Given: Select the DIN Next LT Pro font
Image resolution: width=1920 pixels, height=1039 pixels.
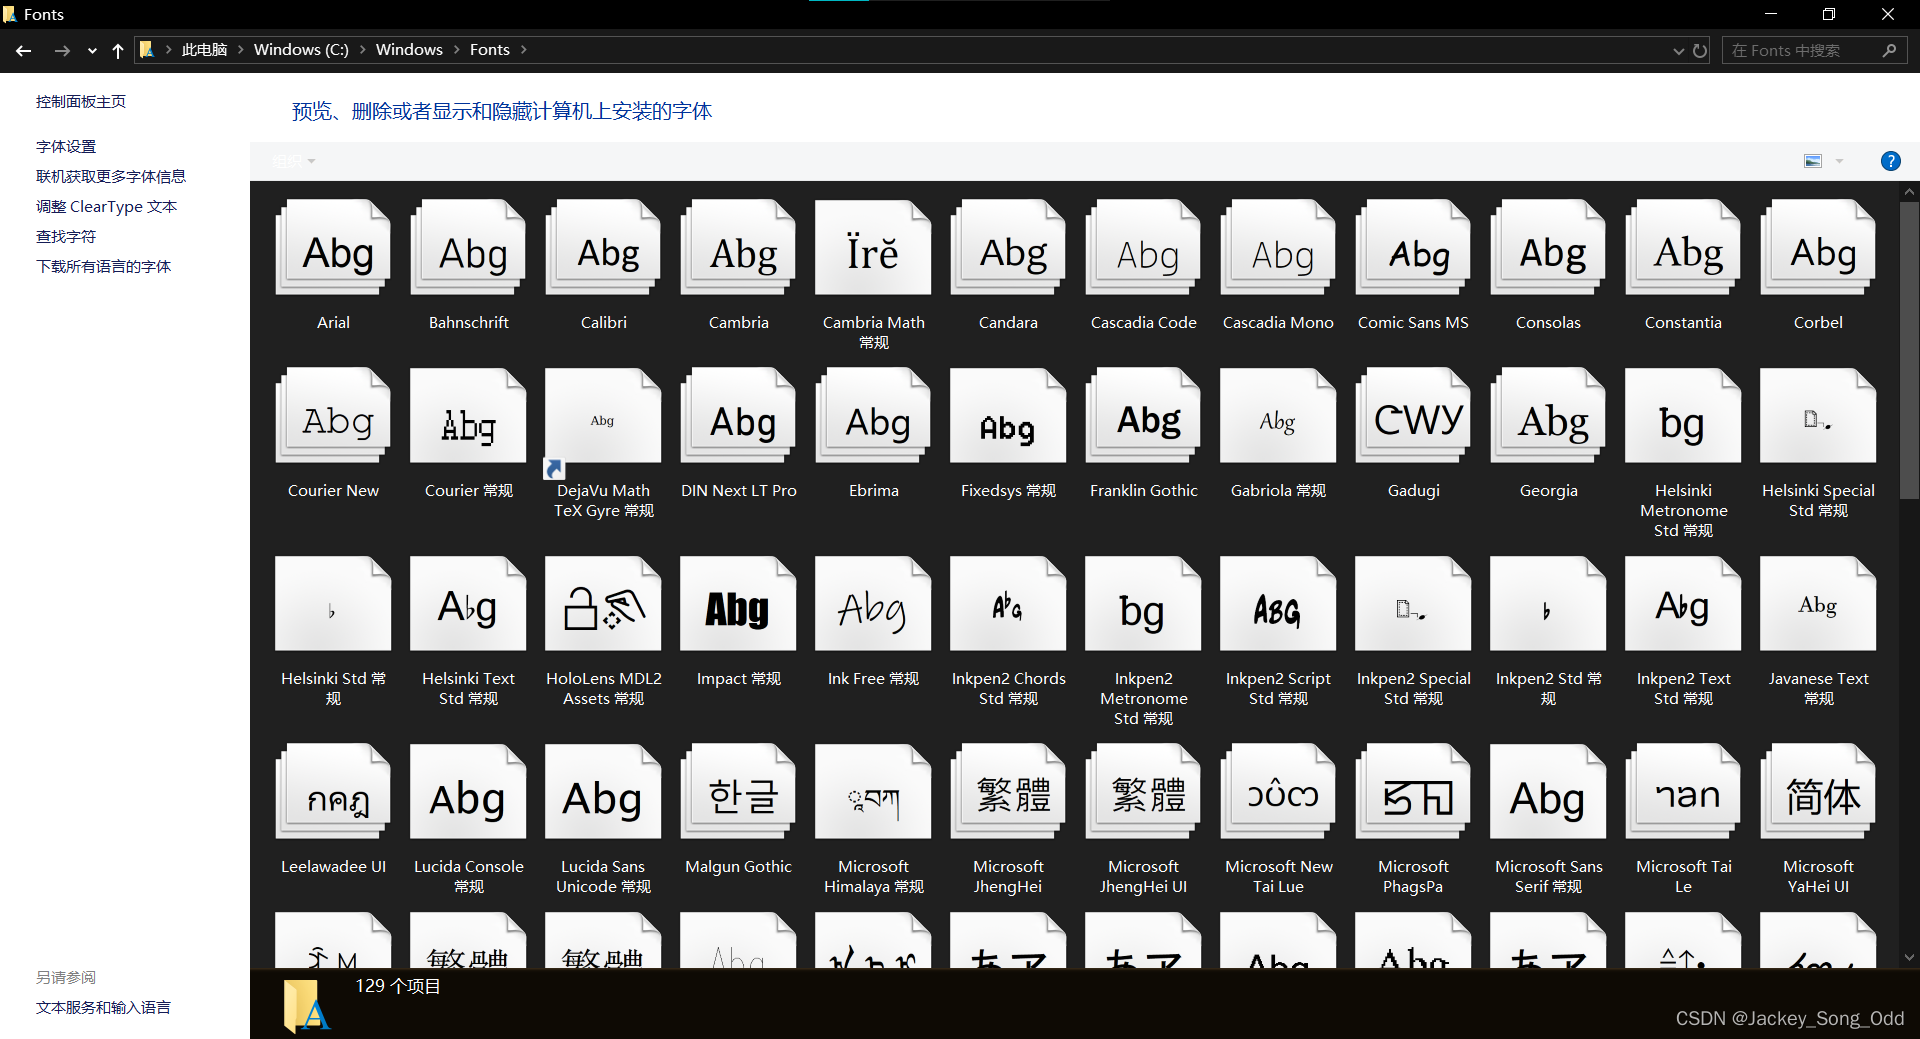Looking at the screenshot, I should pyautogui.click(x=738, y=415).
